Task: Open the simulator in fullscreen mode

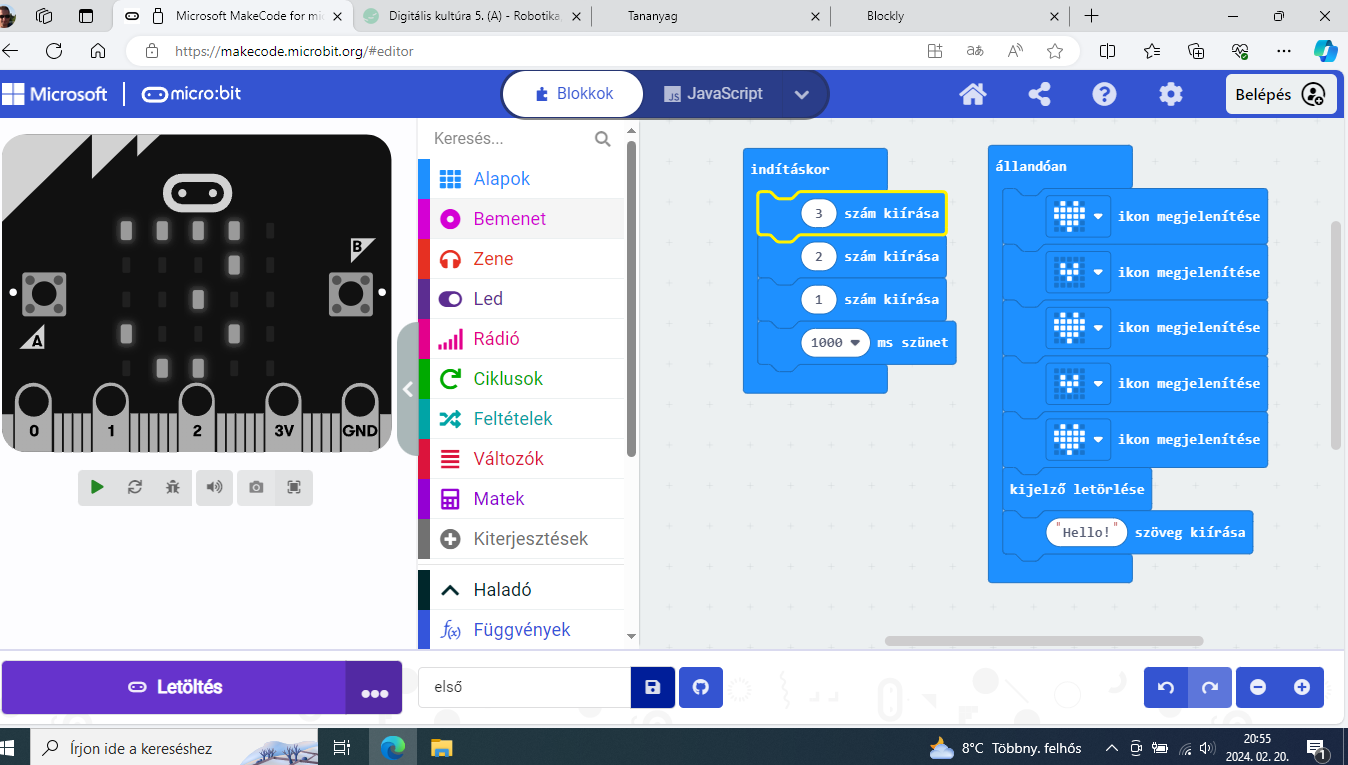Action: pos(294,487)
